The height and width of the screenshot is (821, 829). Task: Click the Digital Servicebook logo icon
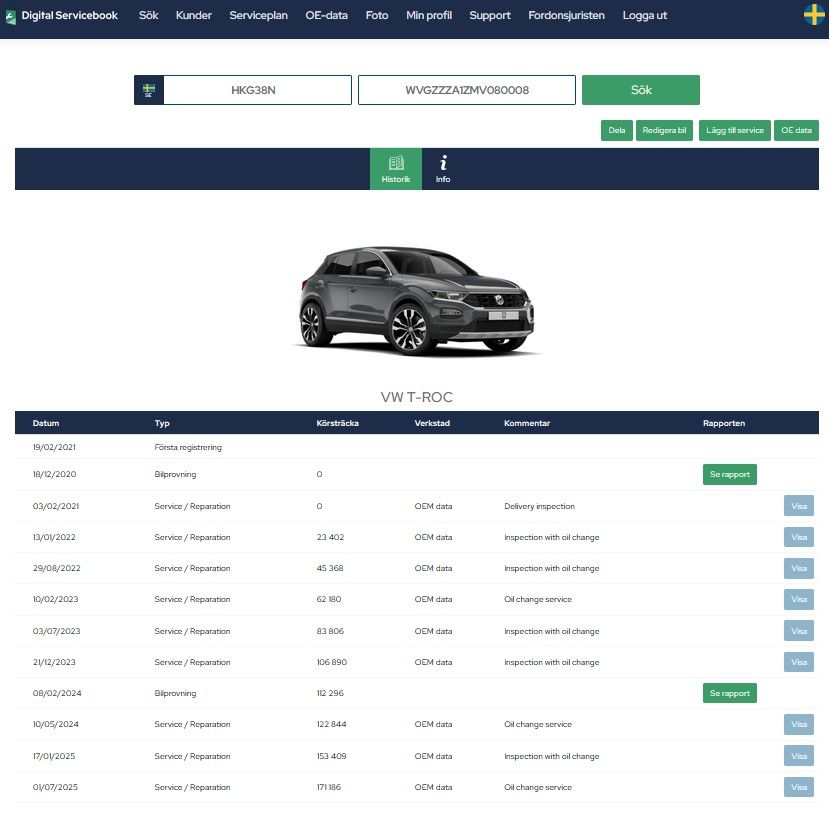[11, 17]
